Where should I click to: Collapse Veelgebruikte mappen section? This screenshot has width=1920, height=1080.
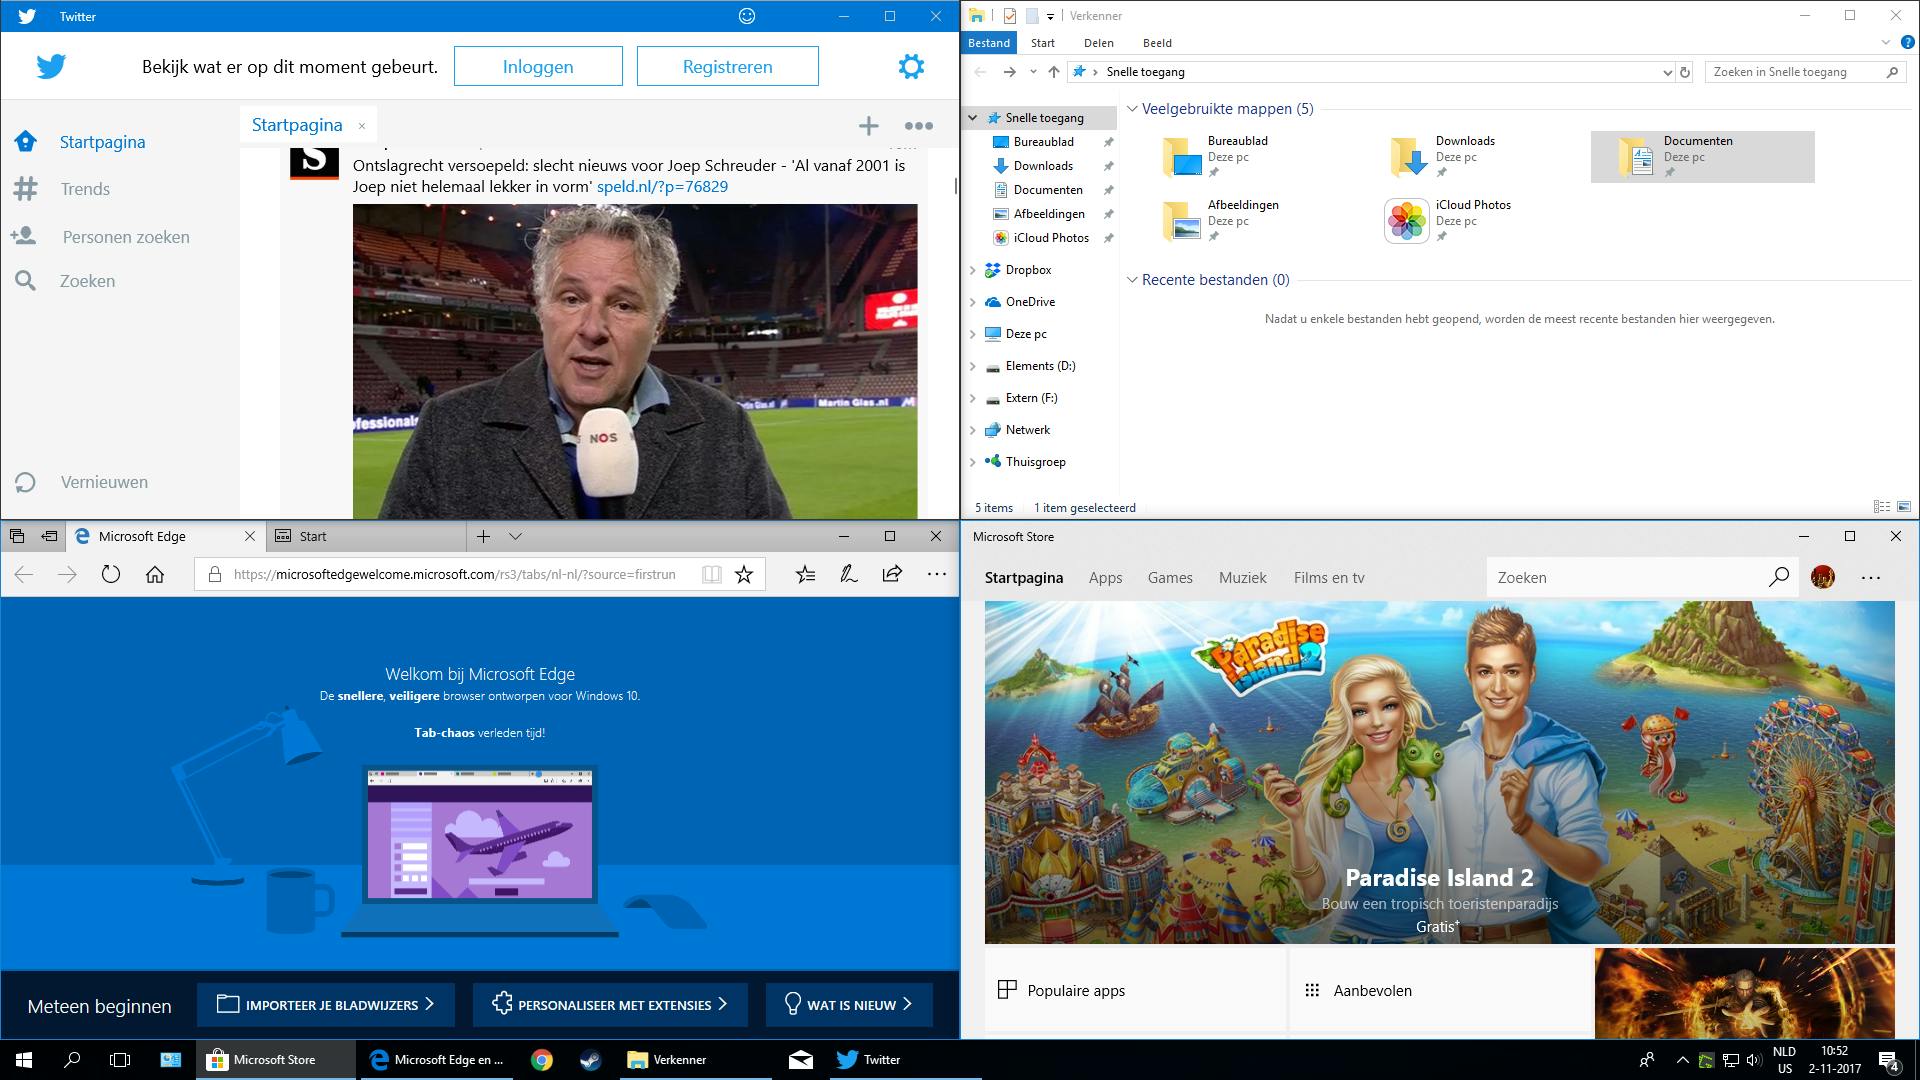point(1132,109)
